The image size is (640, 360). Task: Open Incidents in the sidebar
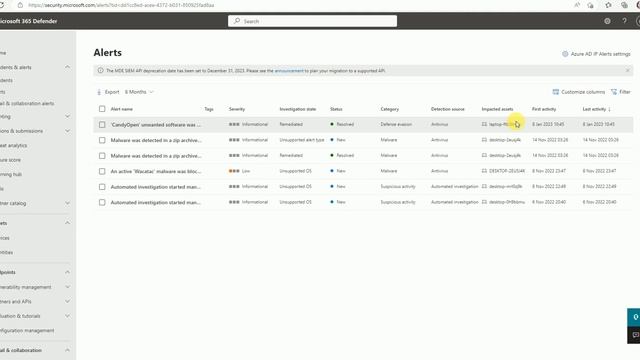tap(6, 80)
